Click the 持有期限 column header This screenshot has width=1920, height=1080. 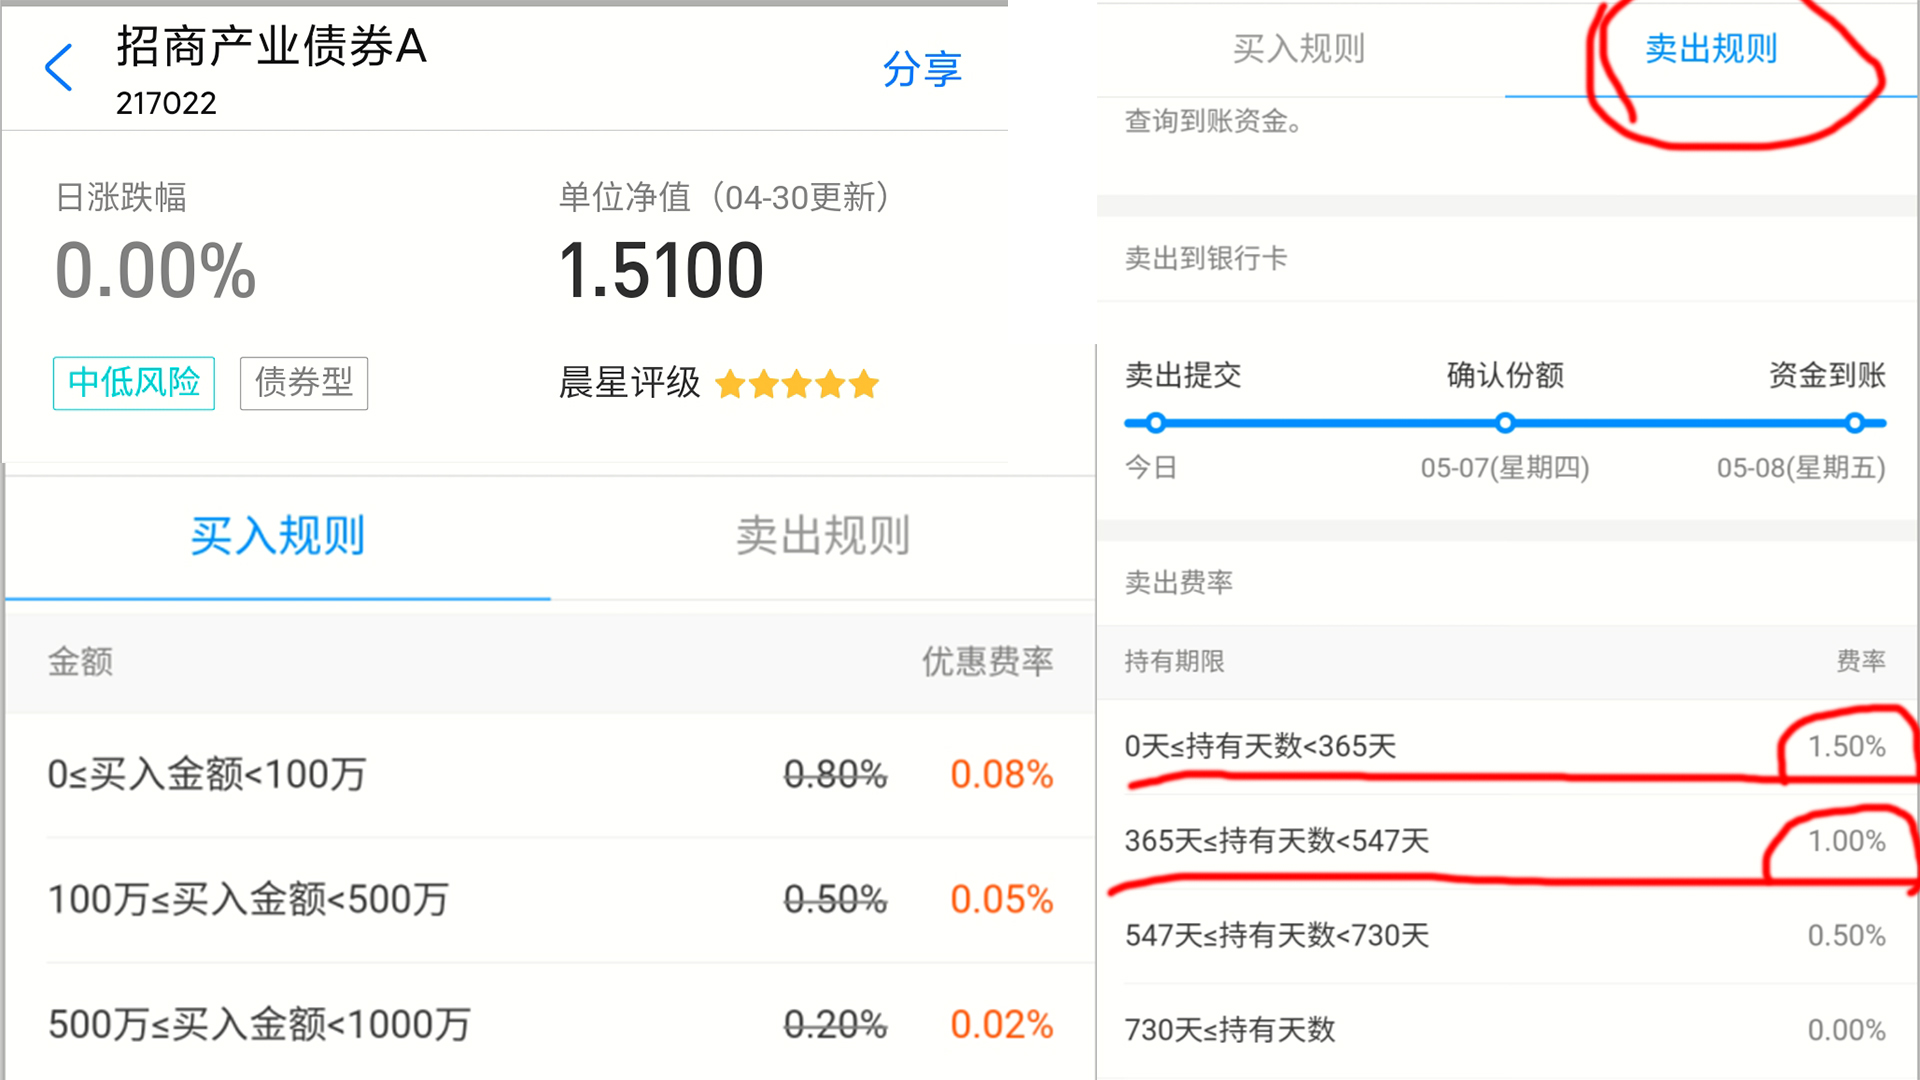[1175, 661]
